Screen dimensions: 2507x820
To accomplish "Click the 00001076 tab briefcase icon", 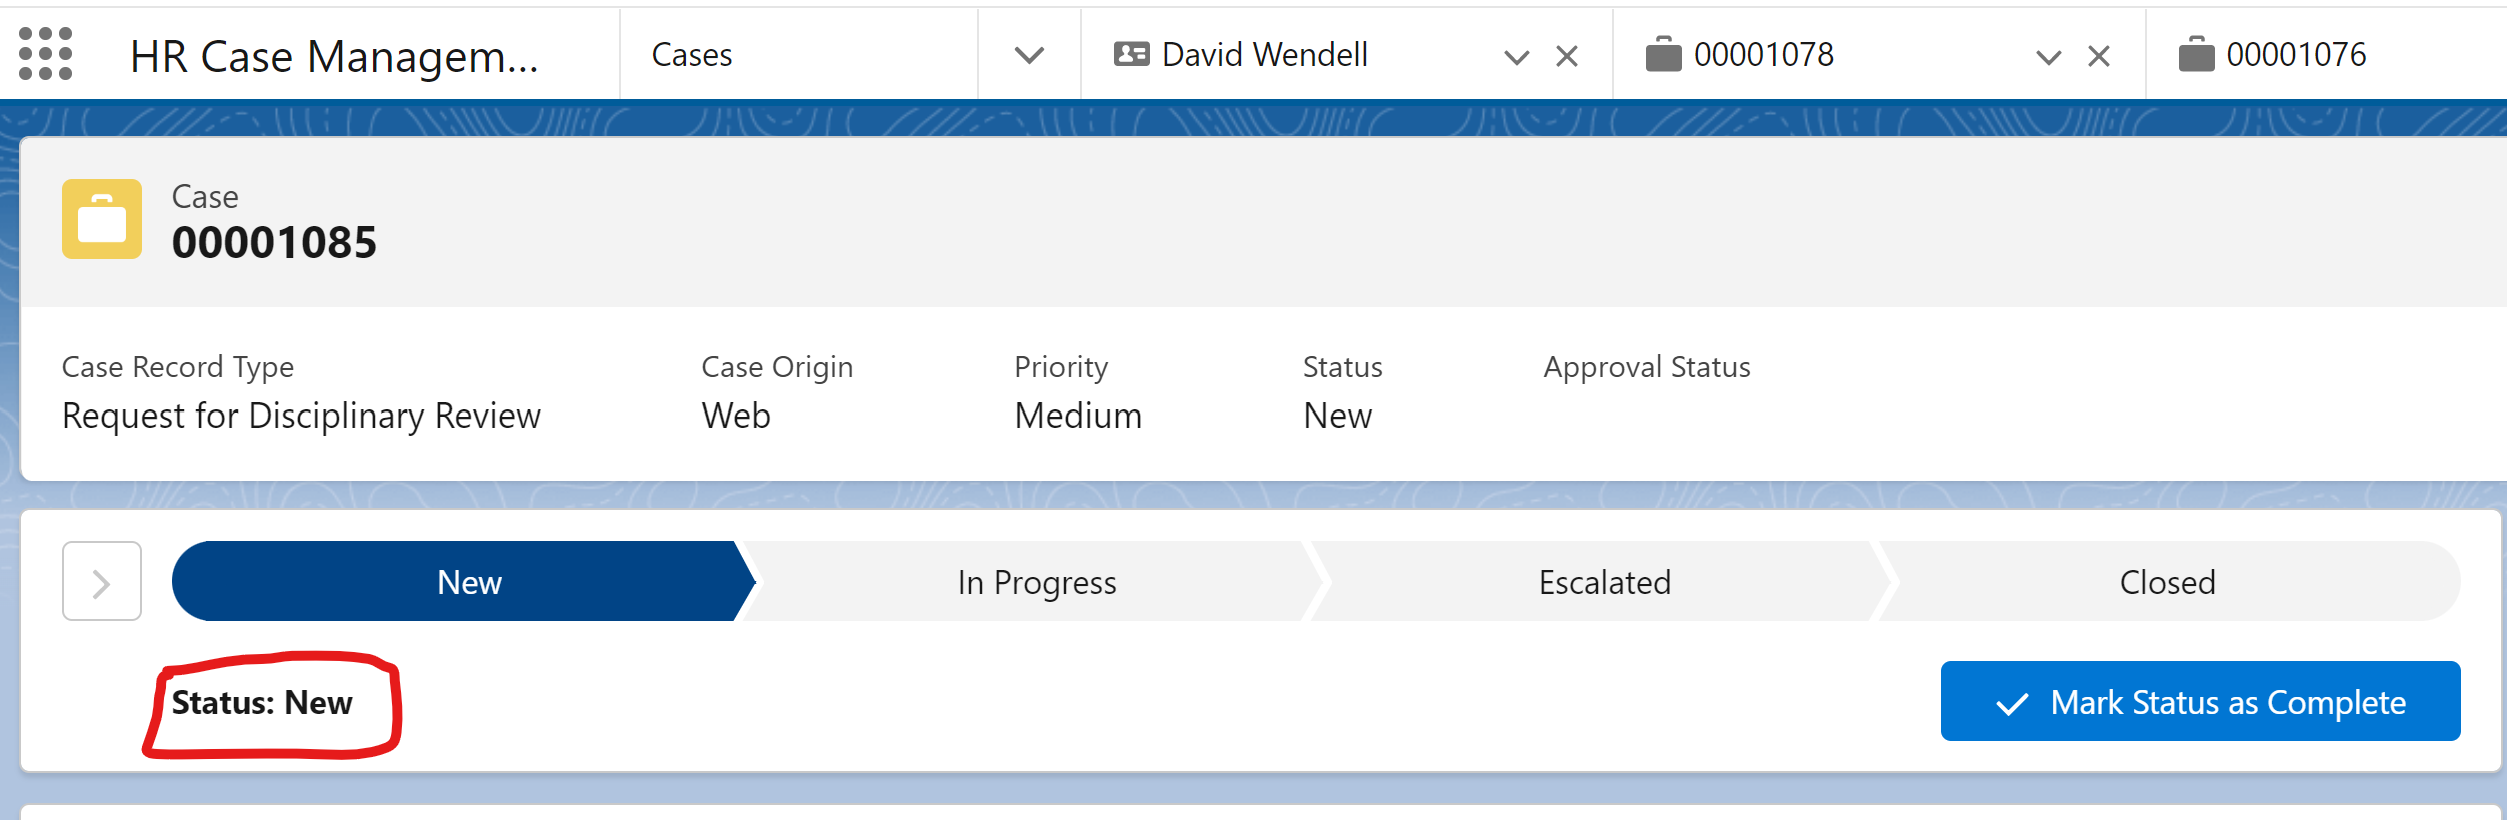I will (2196, 54).
